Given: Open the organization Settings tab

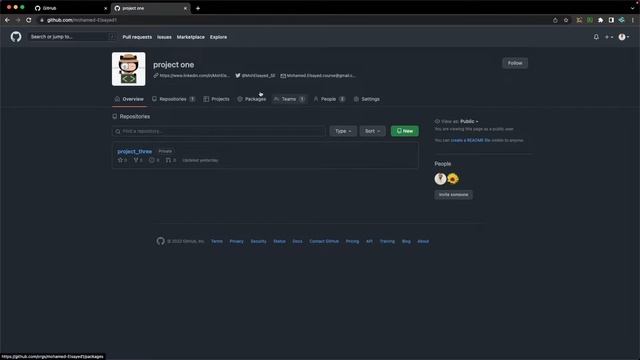Looking at the screenshot, I should (x=367, y=99).
